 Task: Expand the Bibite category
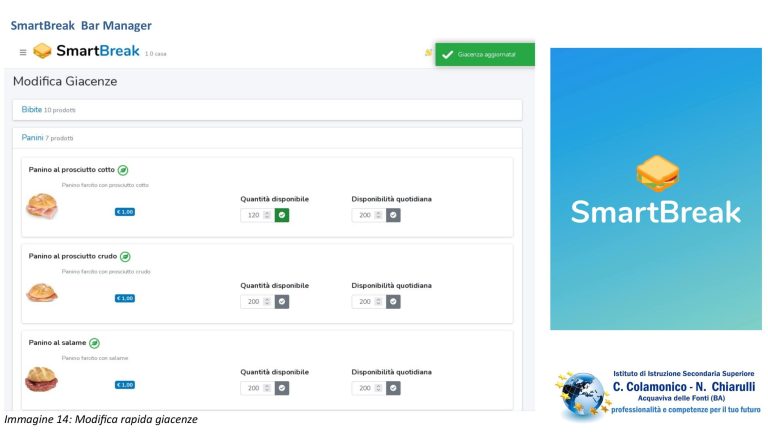[267, 110]
